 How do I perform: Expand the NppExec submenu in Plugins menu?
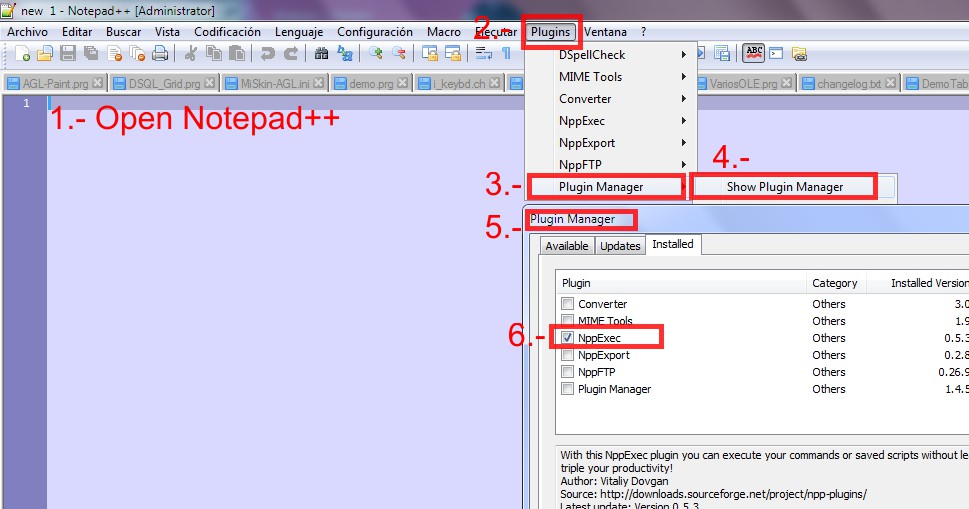pos(611,121)
